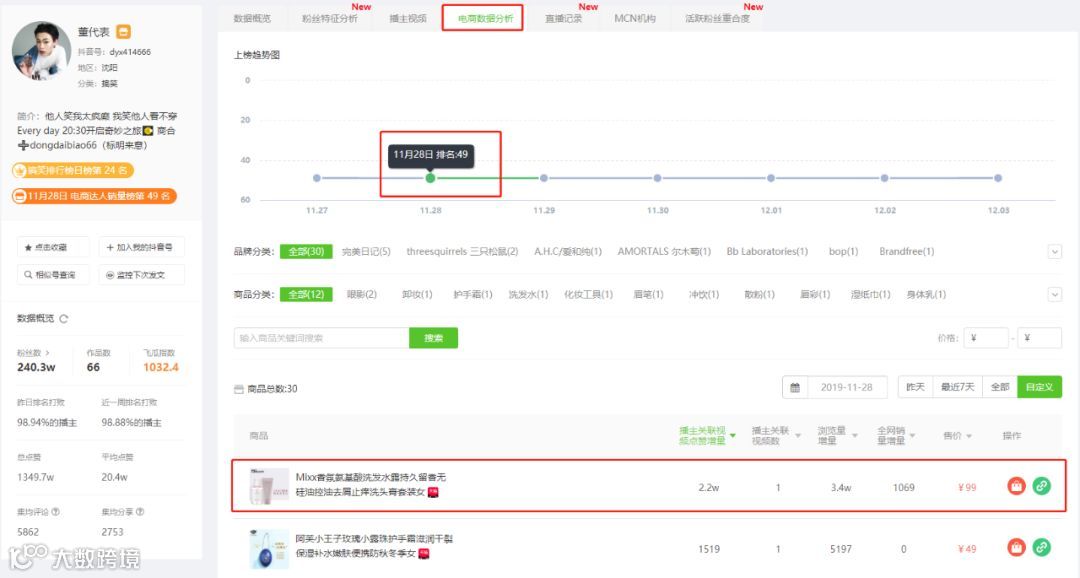This screenshot has width=1080, height=578.
Task: Click the green 11.28 data point on chart
Action: (x=430, y=178)
